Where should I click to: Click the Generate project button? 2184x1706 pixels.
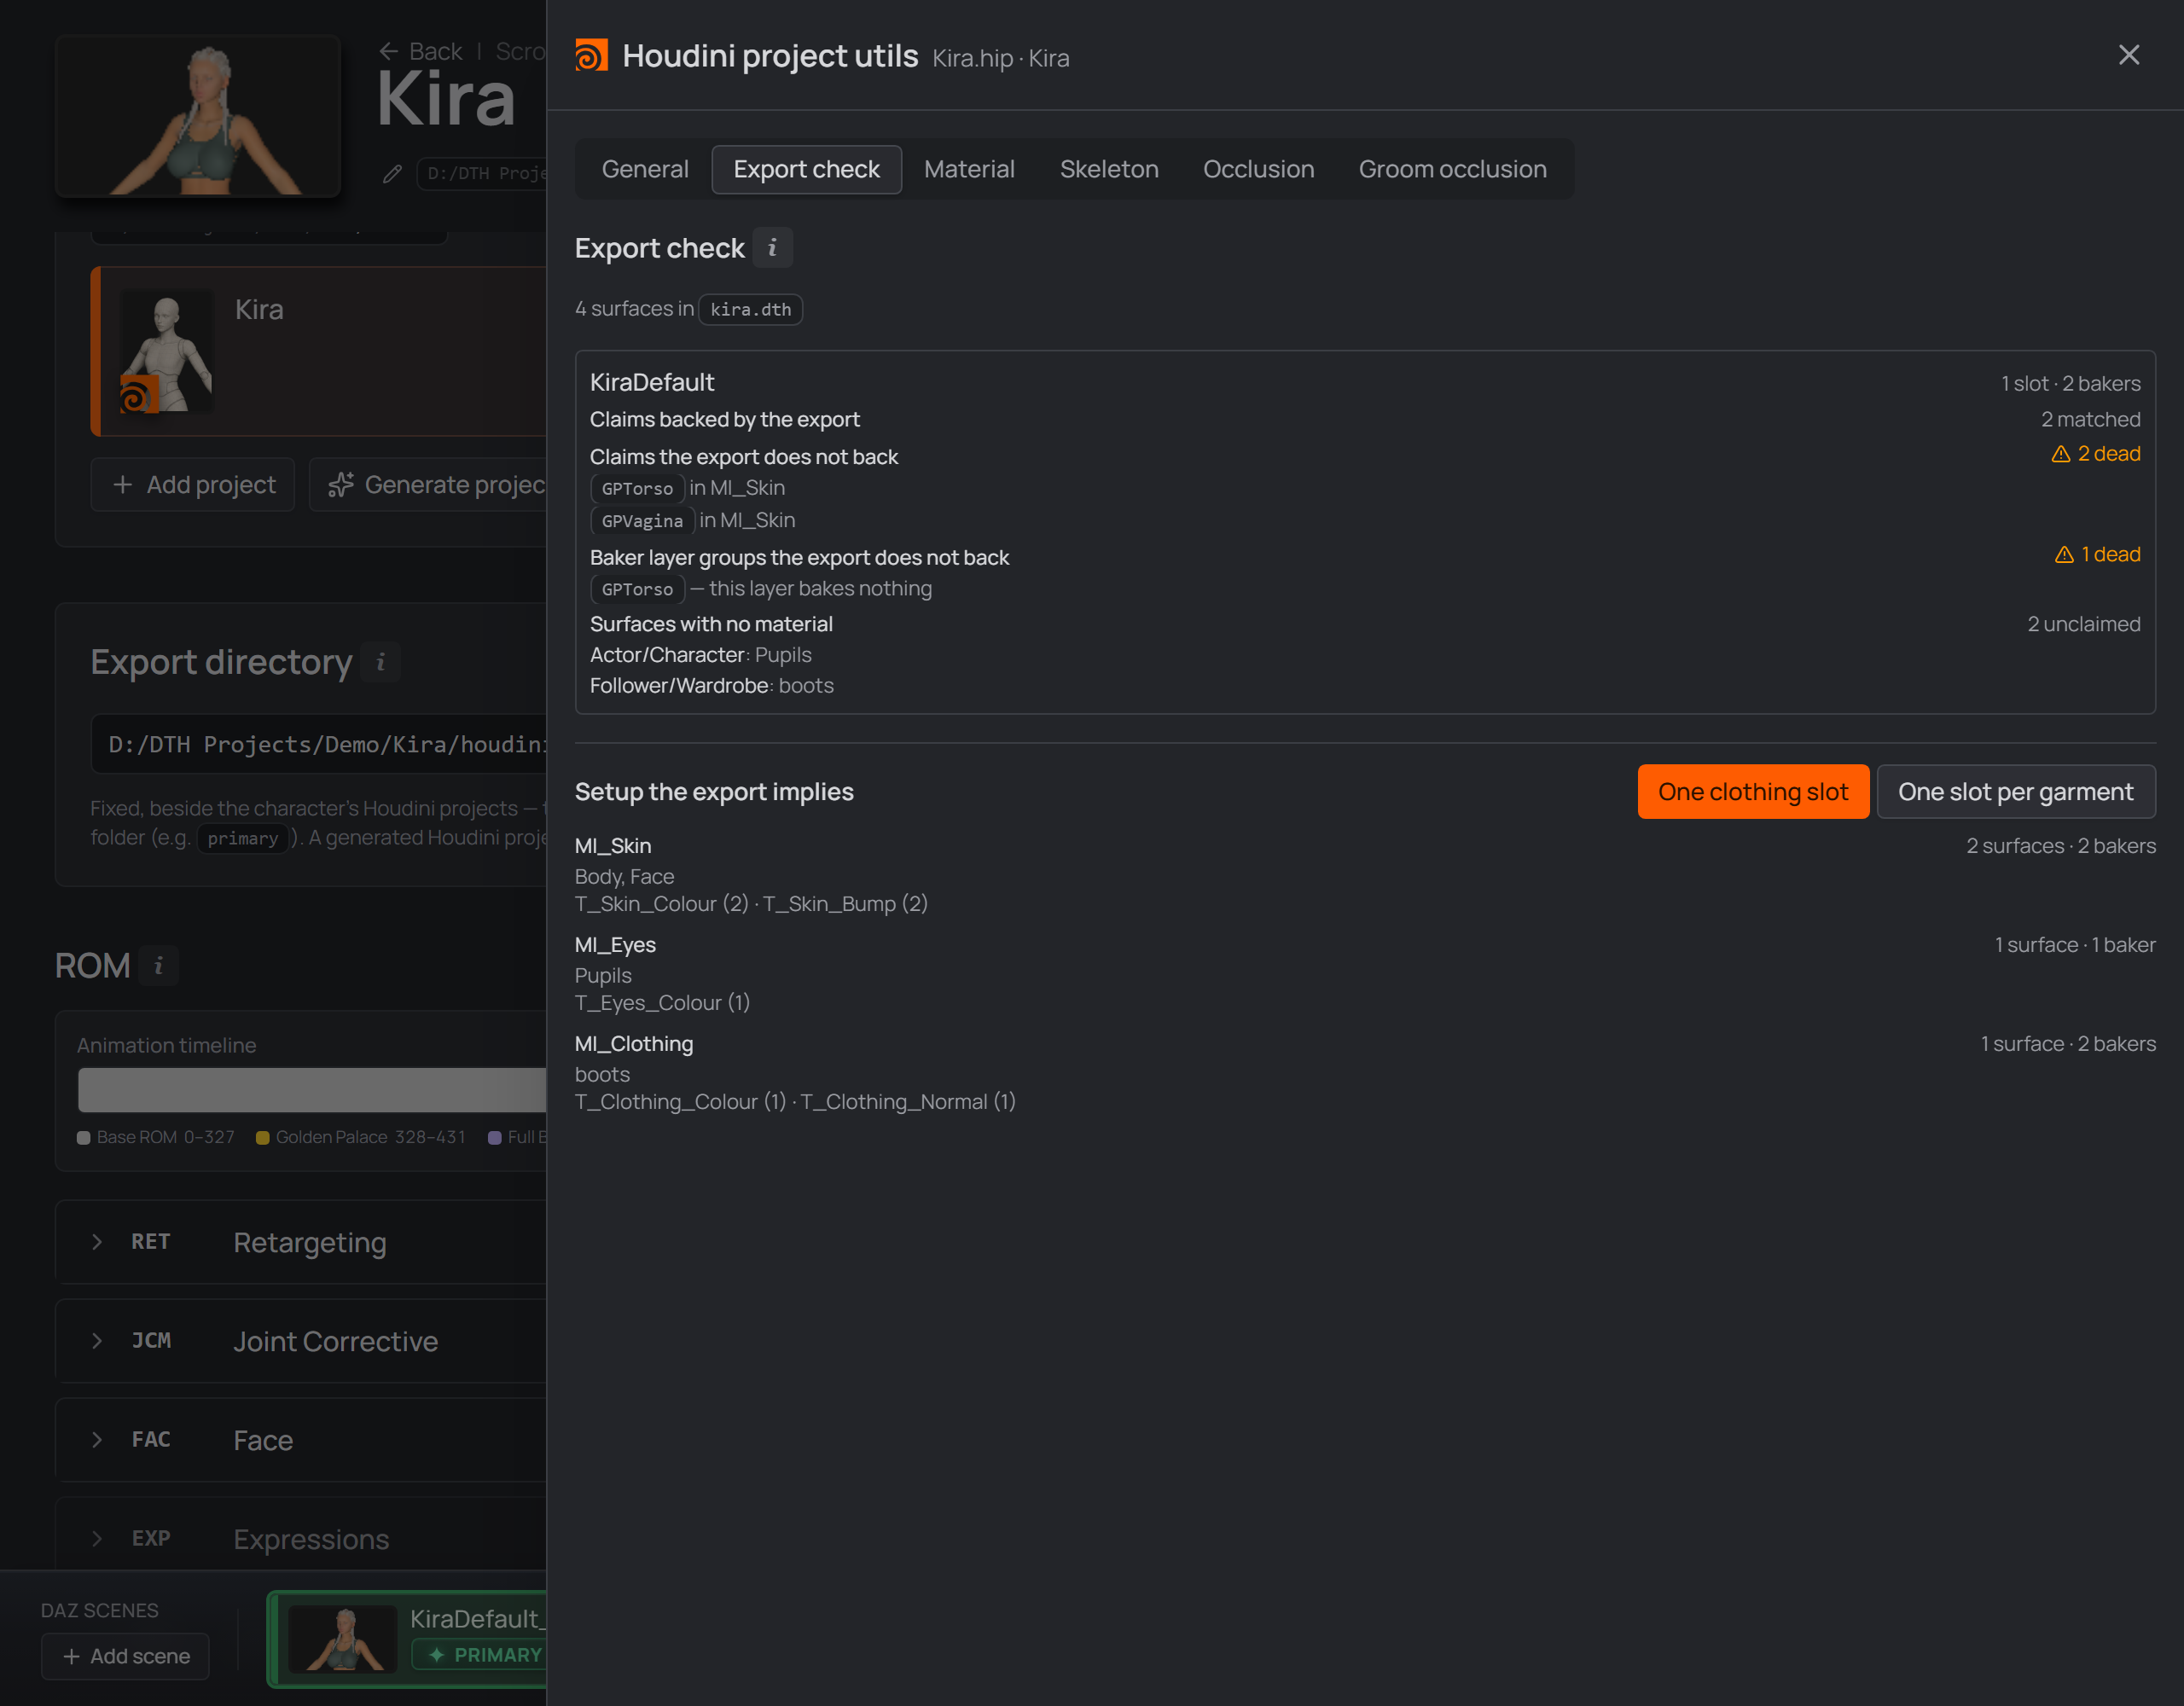[428, 485]
